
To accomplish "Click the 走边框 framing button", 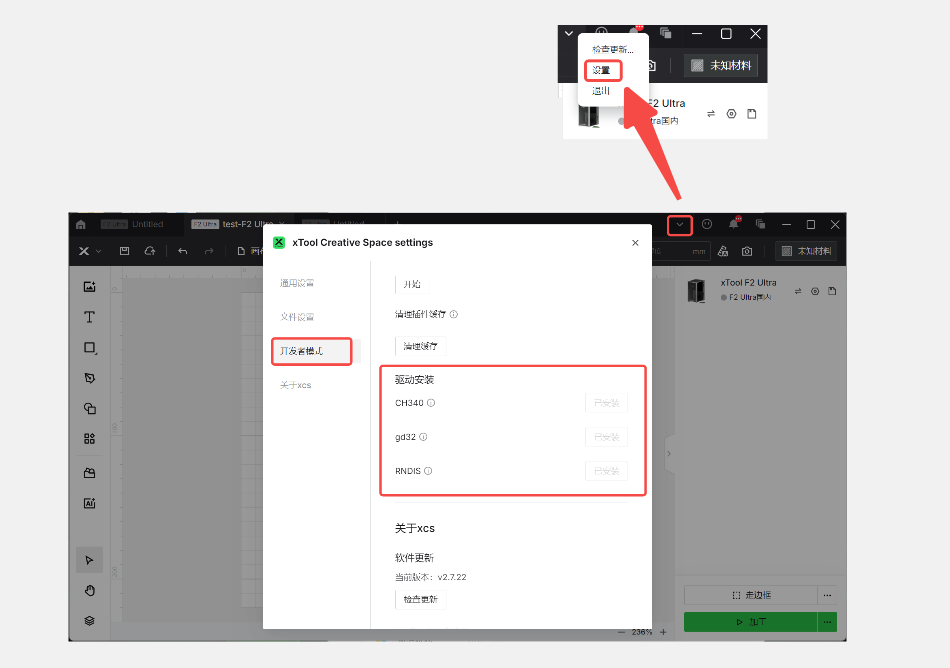I will click(751, 595).
